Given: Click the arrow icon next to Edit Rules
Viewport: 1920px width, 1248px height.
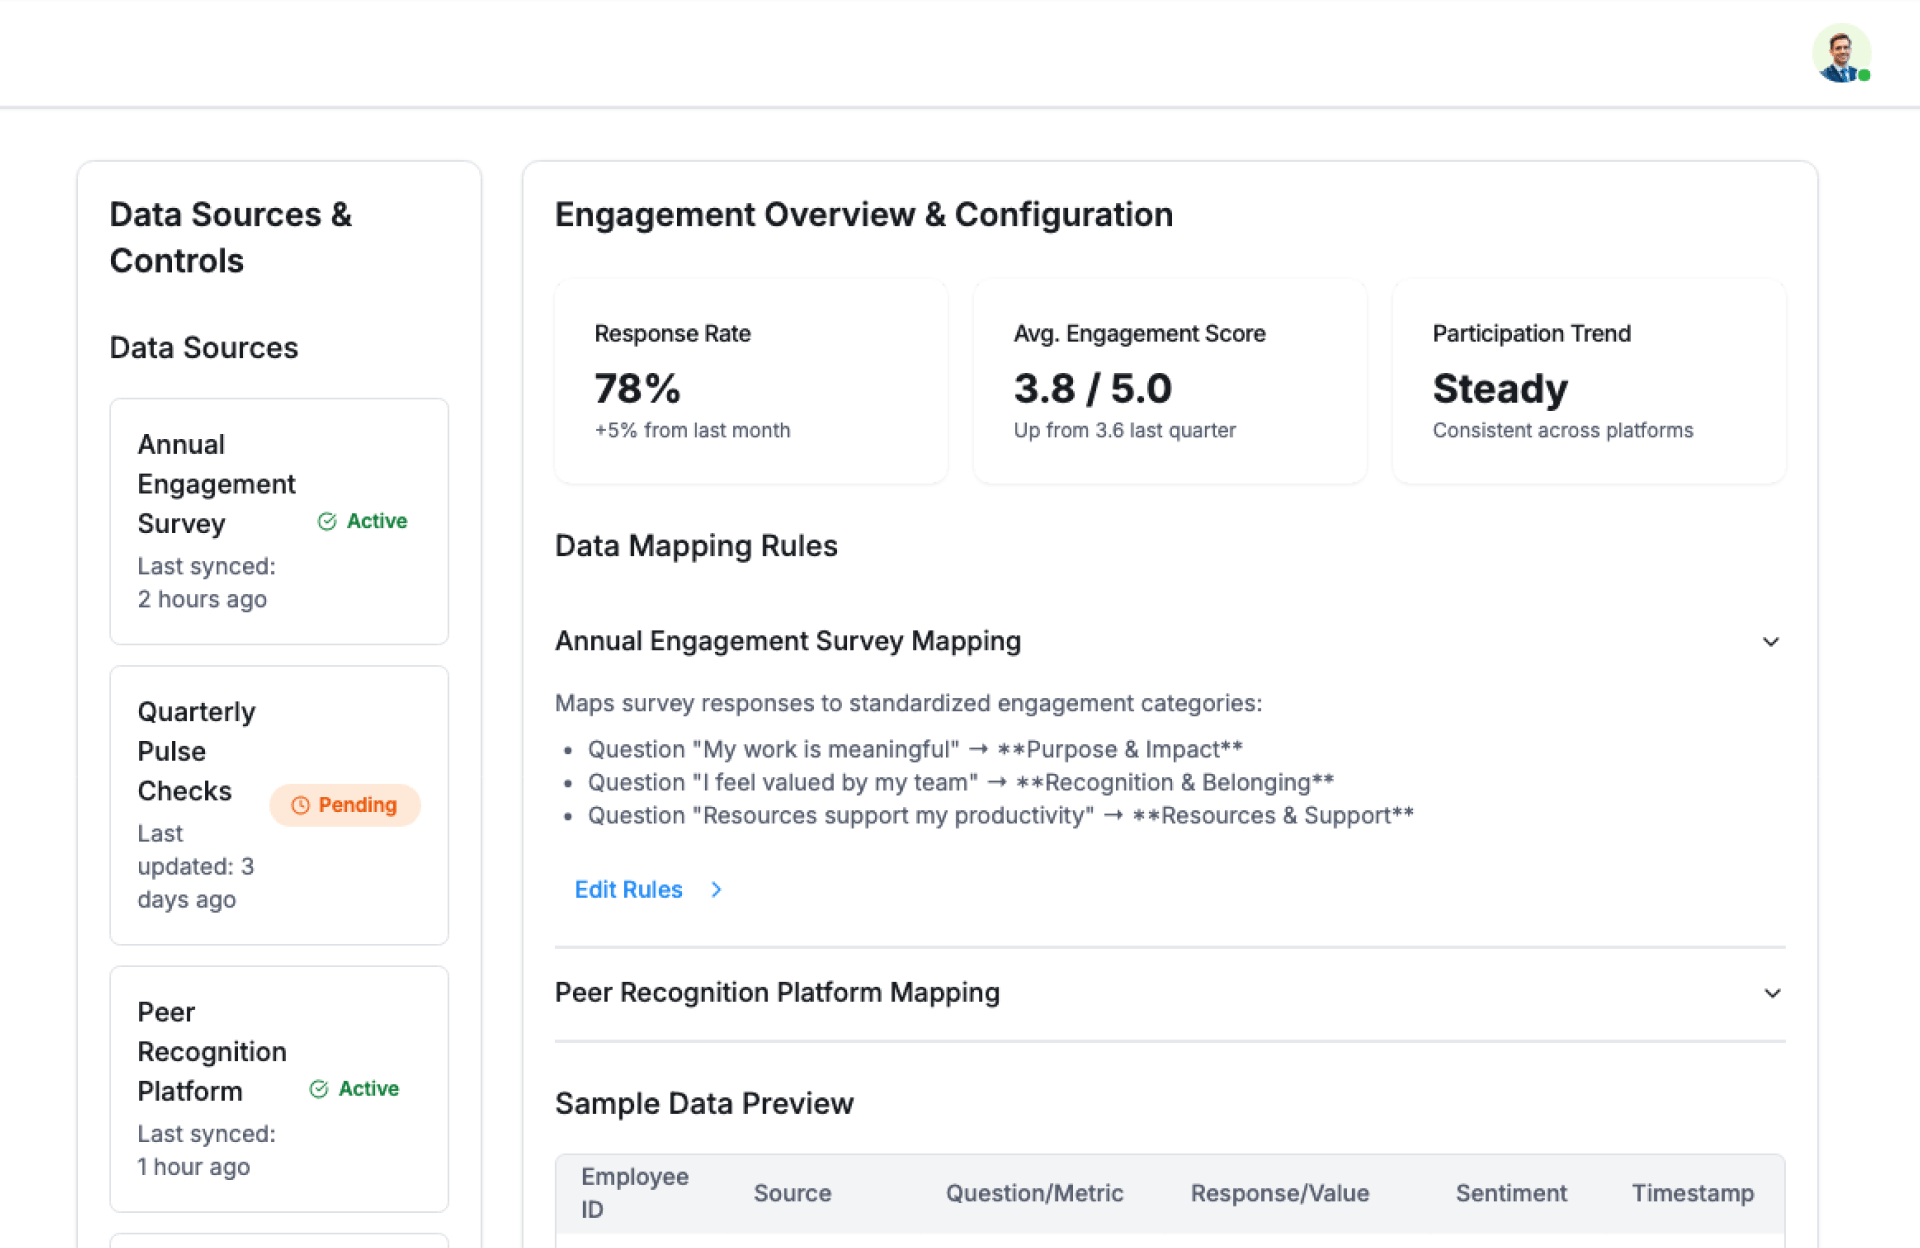Looking at the screenshot, I should tap(716, 889).
